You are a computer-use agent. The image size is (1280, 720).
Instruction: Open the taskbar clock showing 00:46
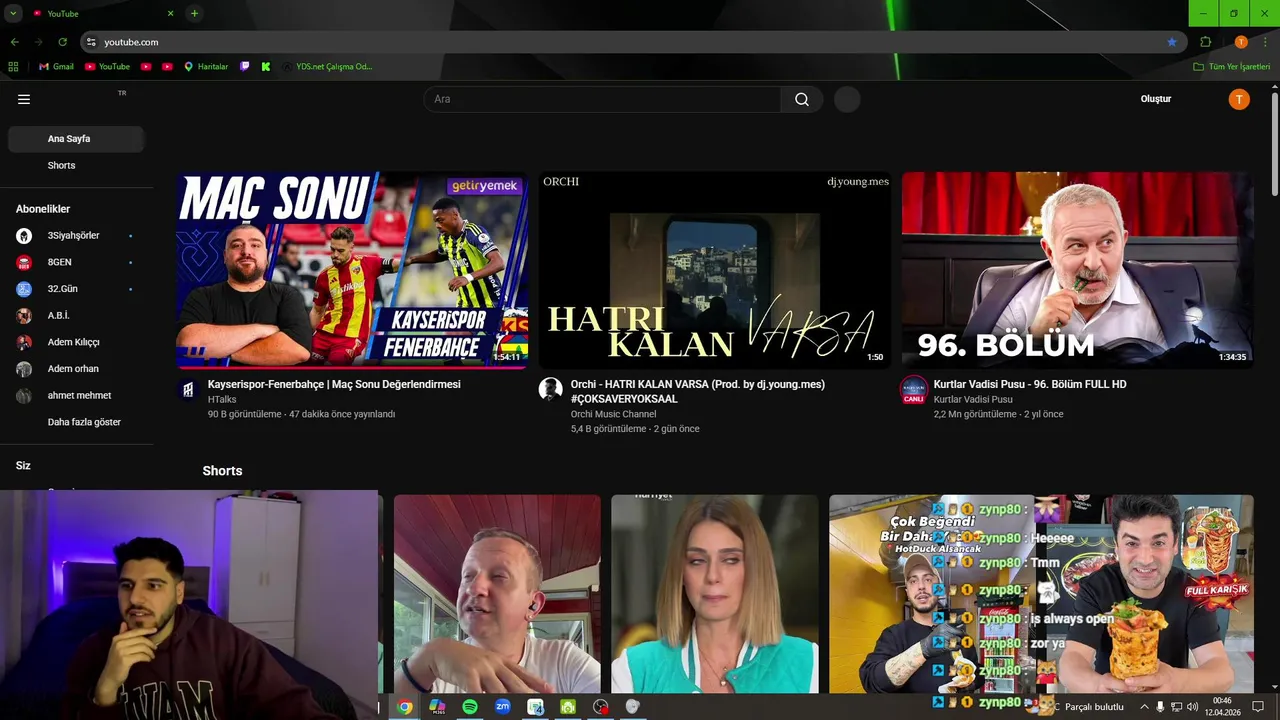tap(1222, 707)
